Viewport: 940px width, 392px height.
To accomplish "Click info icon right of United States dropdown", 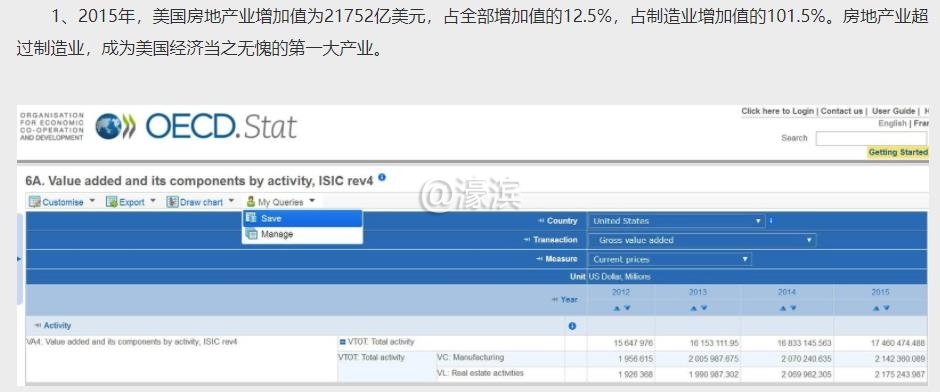I will [770, 221].
